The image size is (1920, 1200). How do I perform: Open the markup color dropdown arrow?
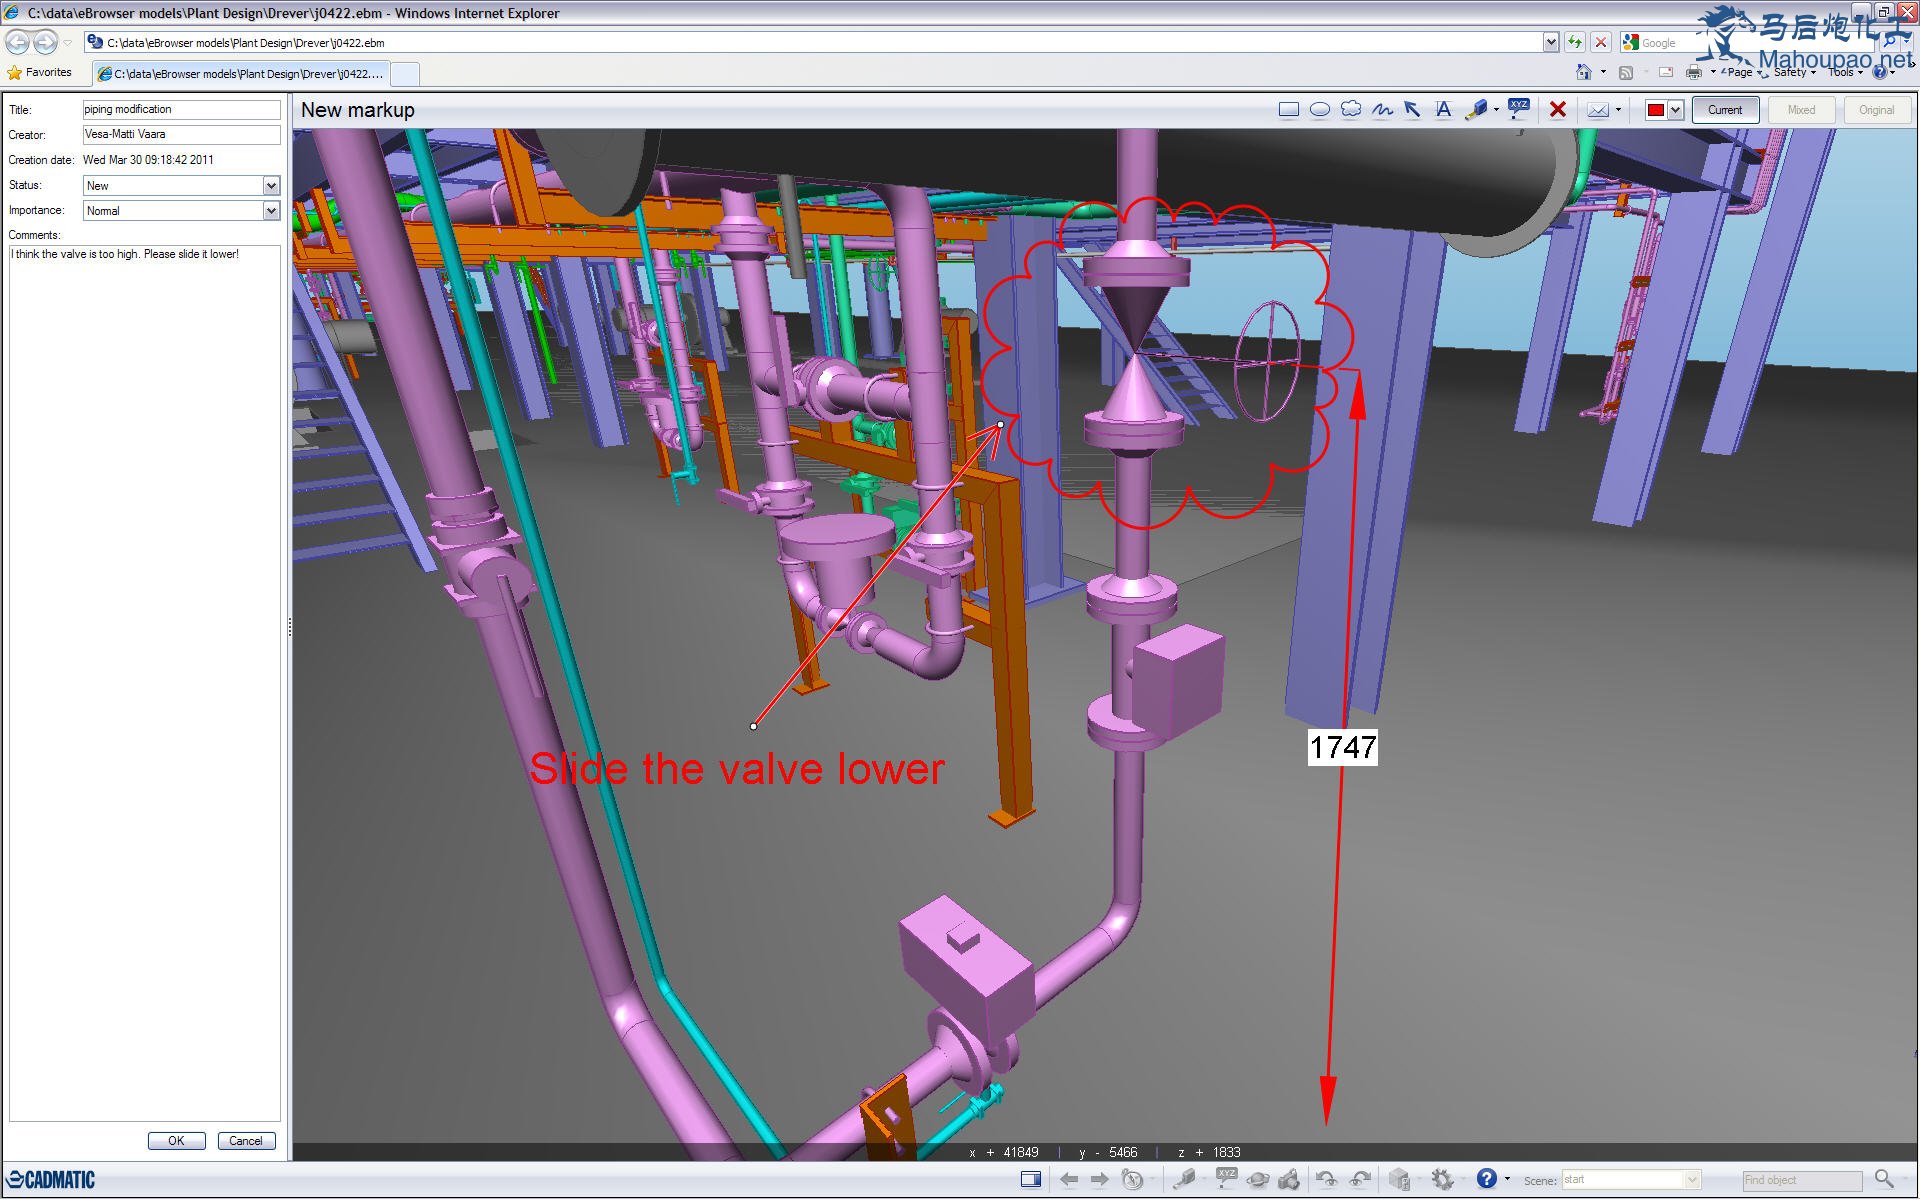coord(1676,110)
